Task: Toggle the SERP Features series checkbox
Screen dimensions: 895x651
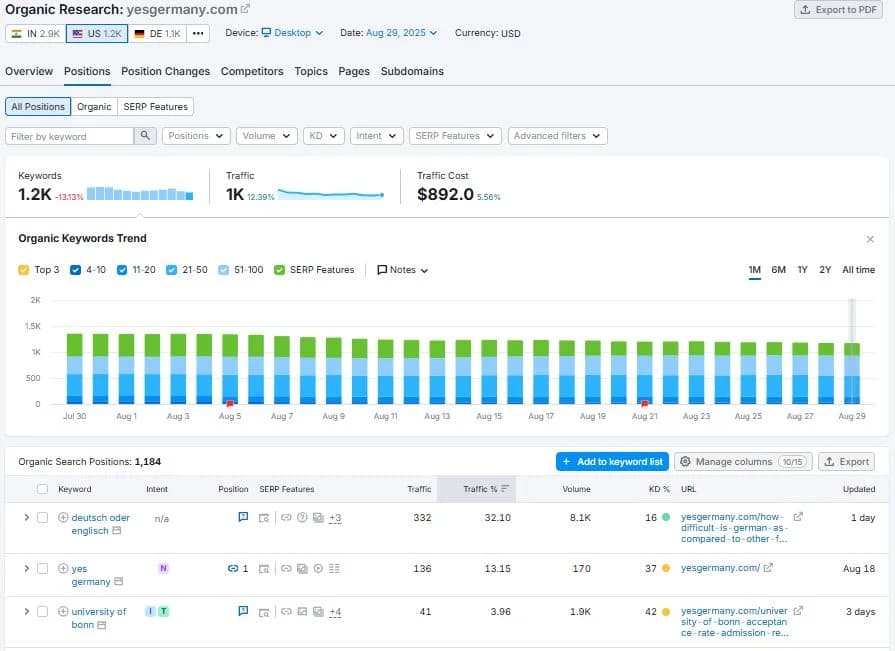Action: 279,270
